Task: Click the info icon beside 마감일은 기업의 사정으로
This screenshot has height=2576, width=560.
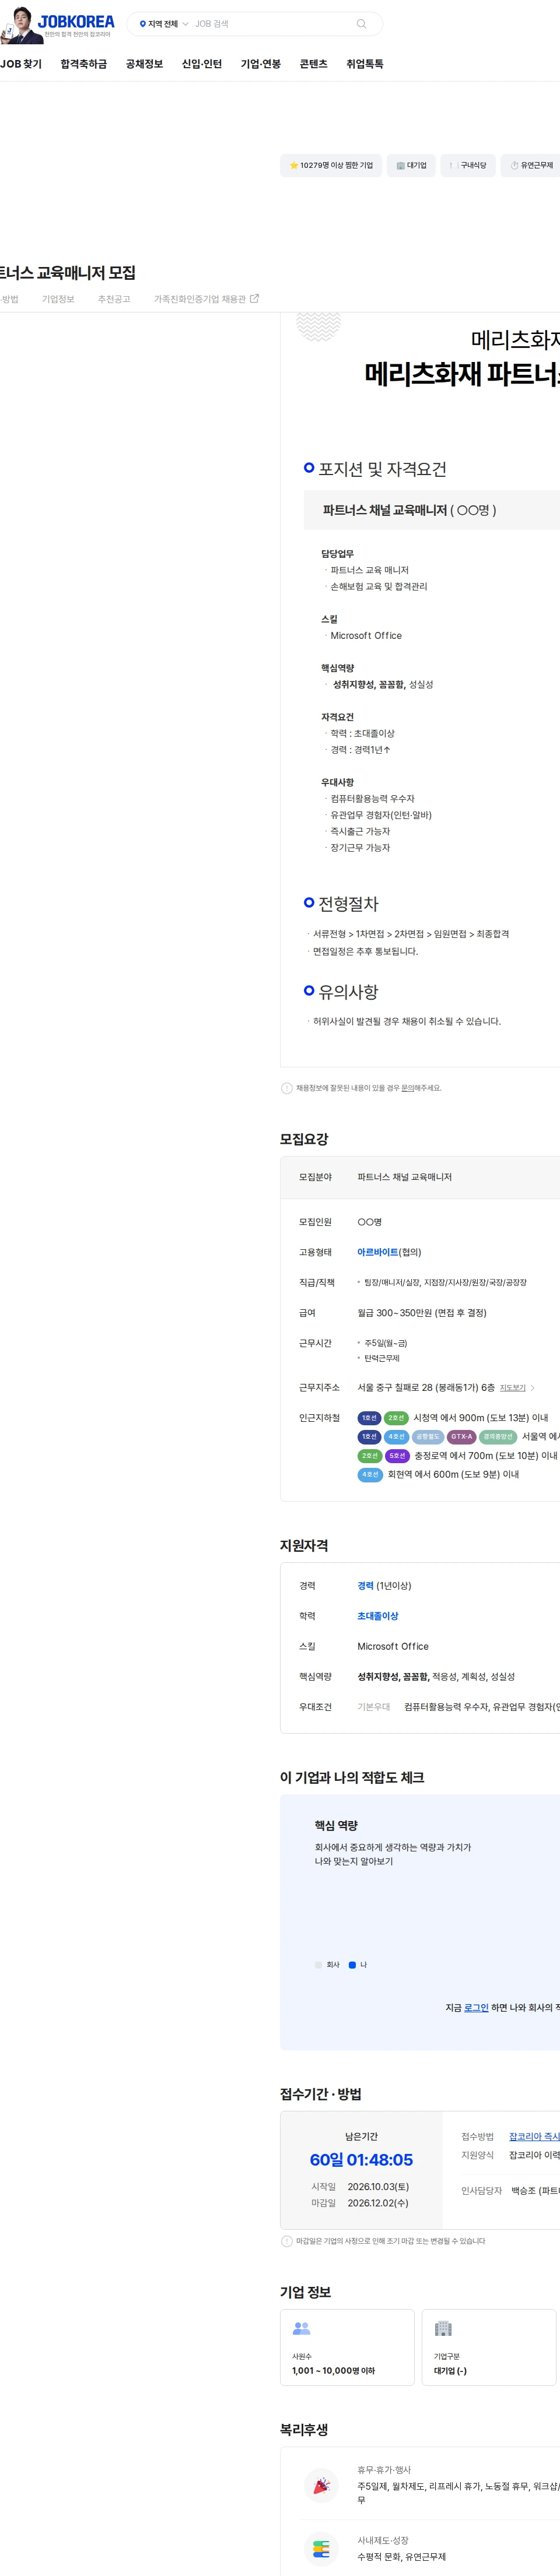Action: [x=287, y=2241]
